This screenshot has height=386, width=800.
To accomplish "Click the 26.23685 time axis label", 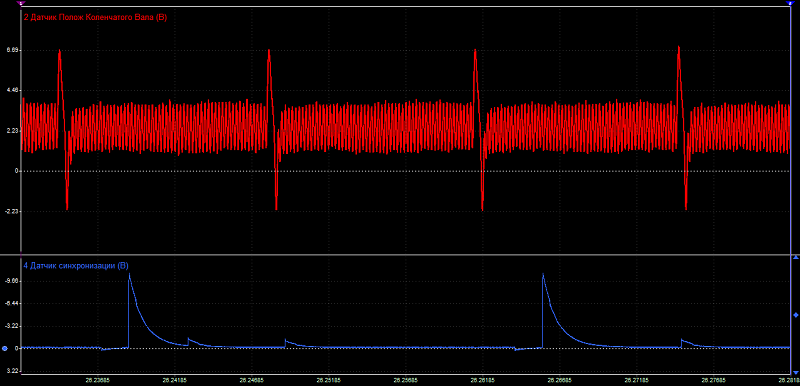I will pyautogui.click(x=97, y=380).
